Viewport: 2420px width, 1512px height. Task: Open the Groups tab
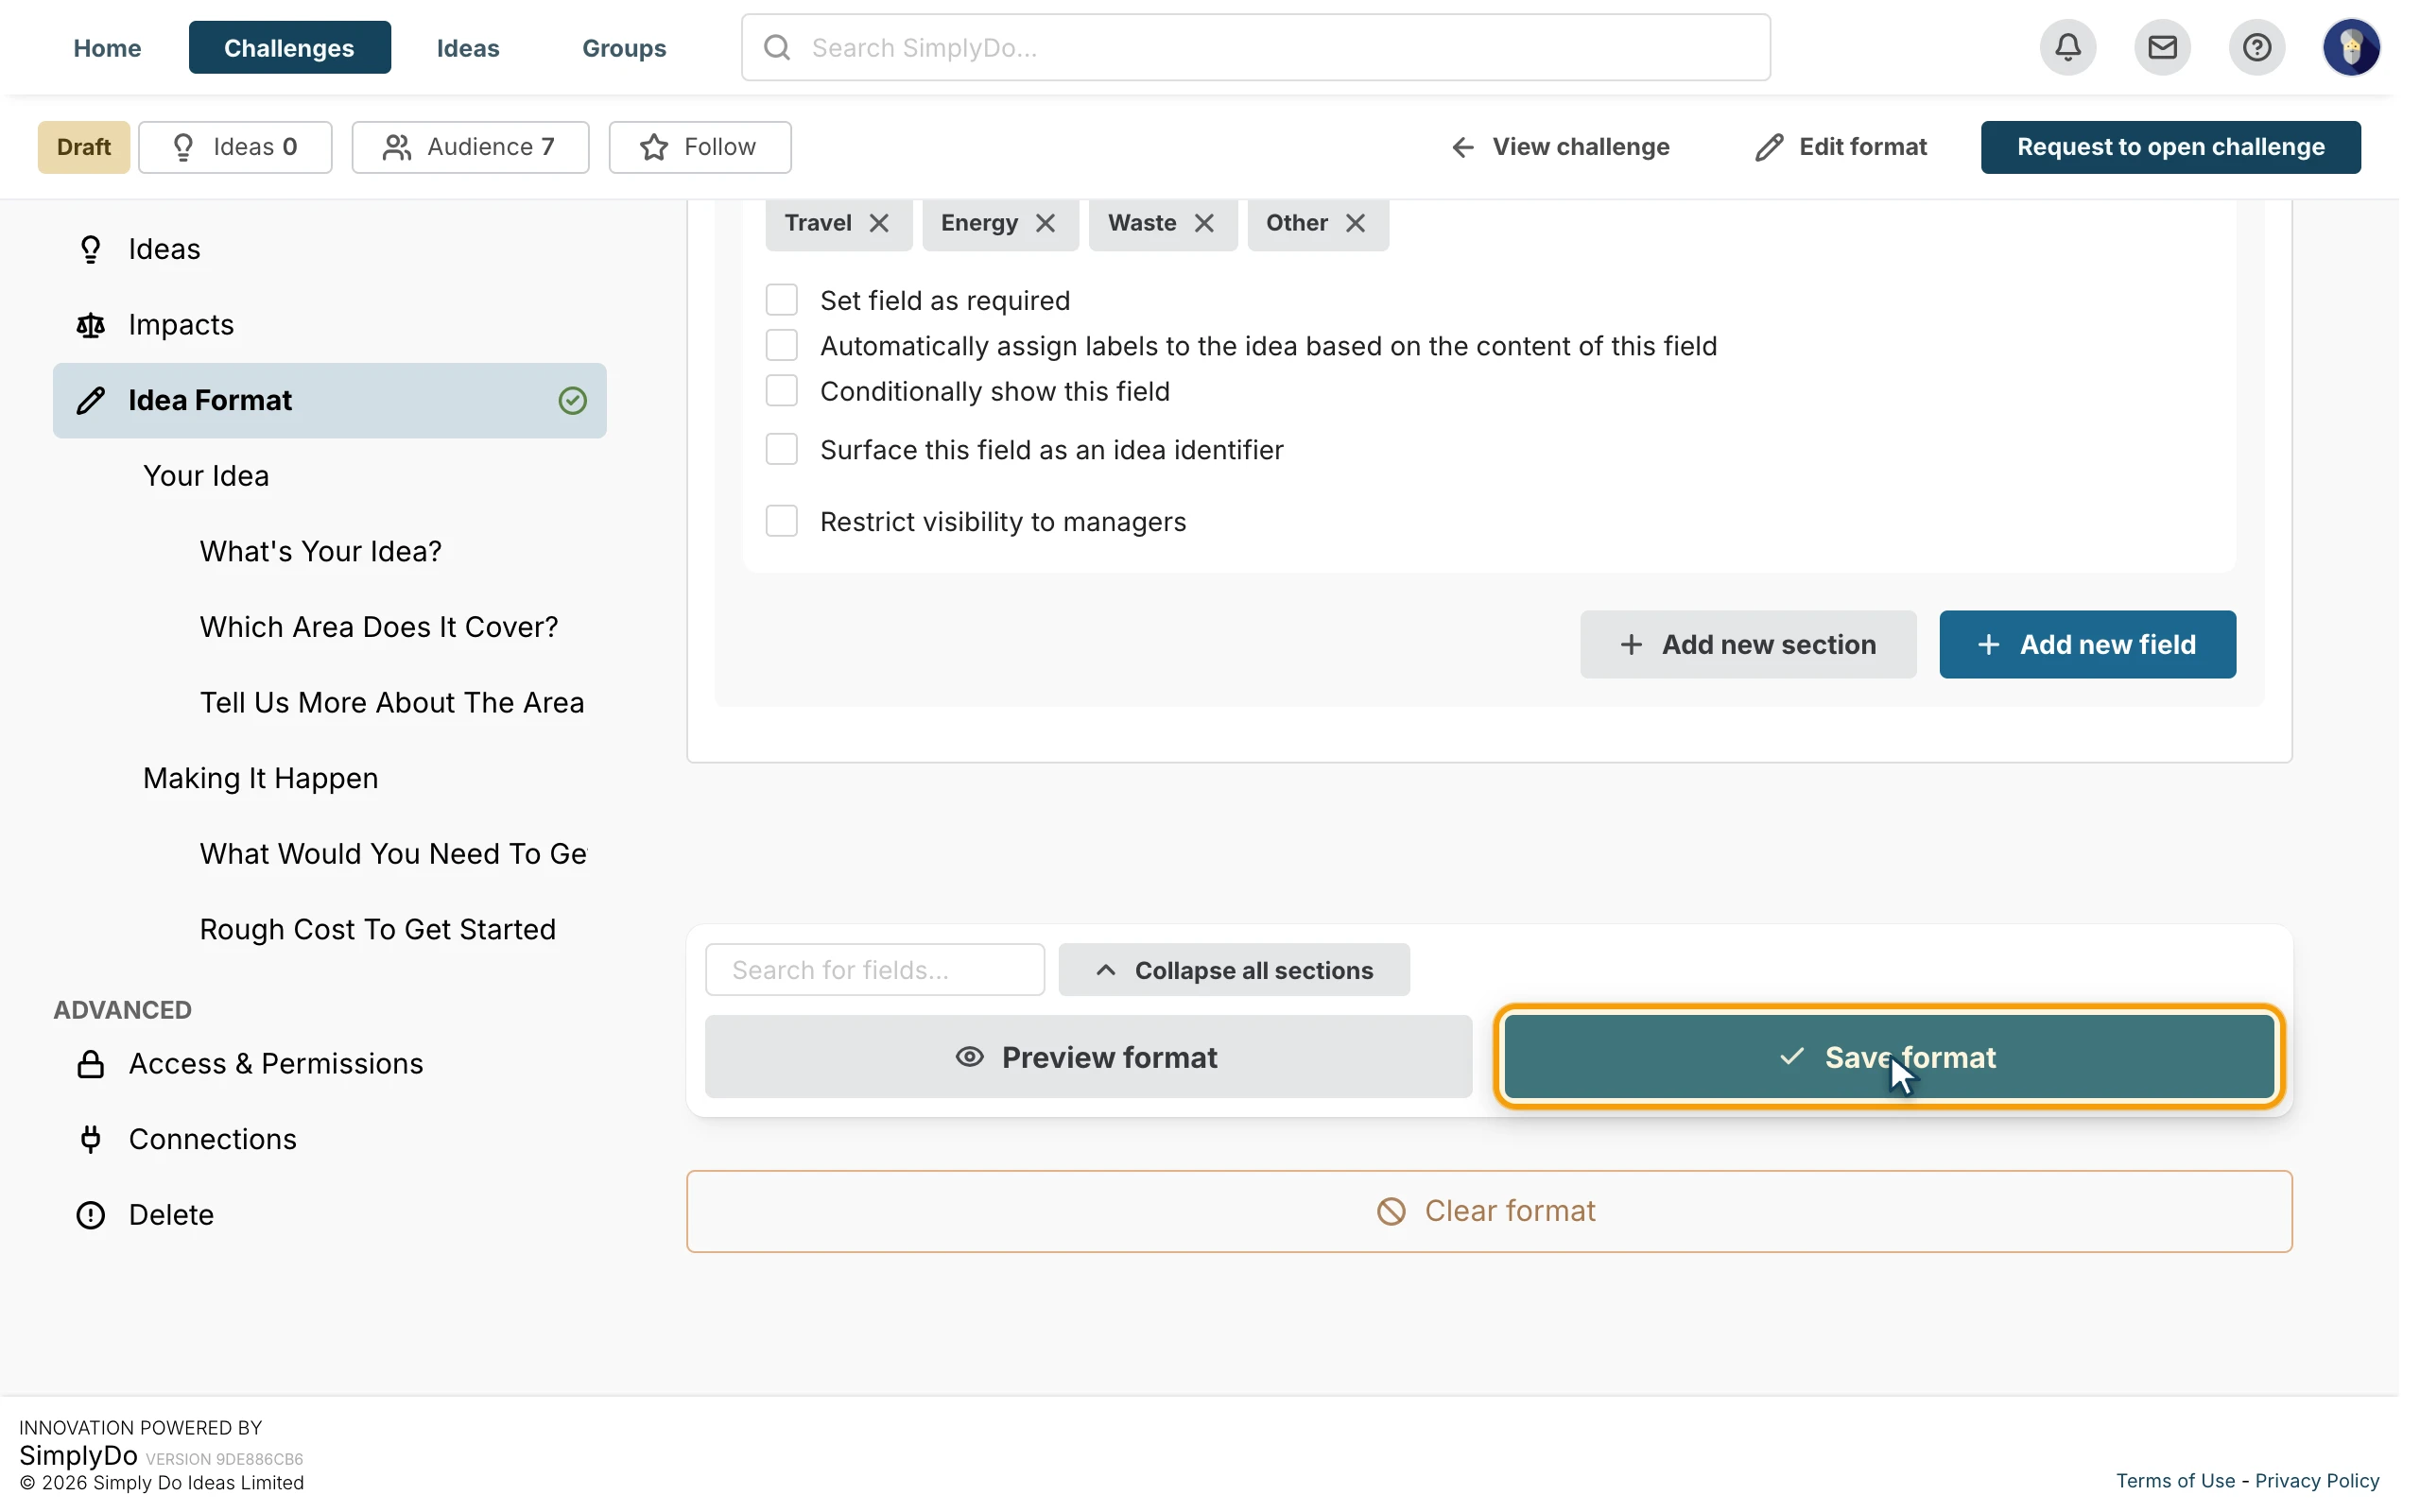(624, 47)
